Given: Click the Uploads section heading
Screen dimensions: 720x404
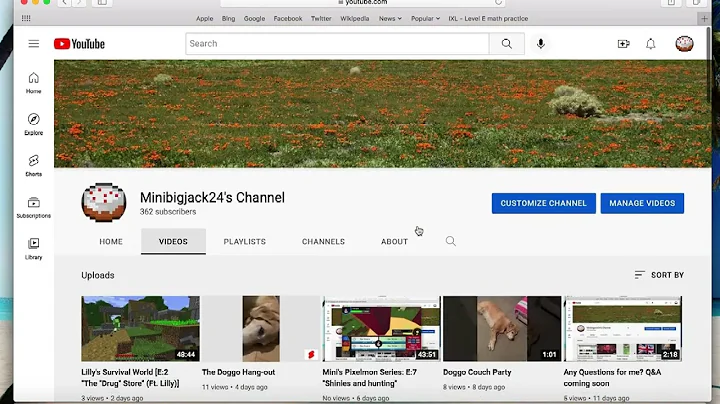Looking at the screenshot, I should pos(98,275).
